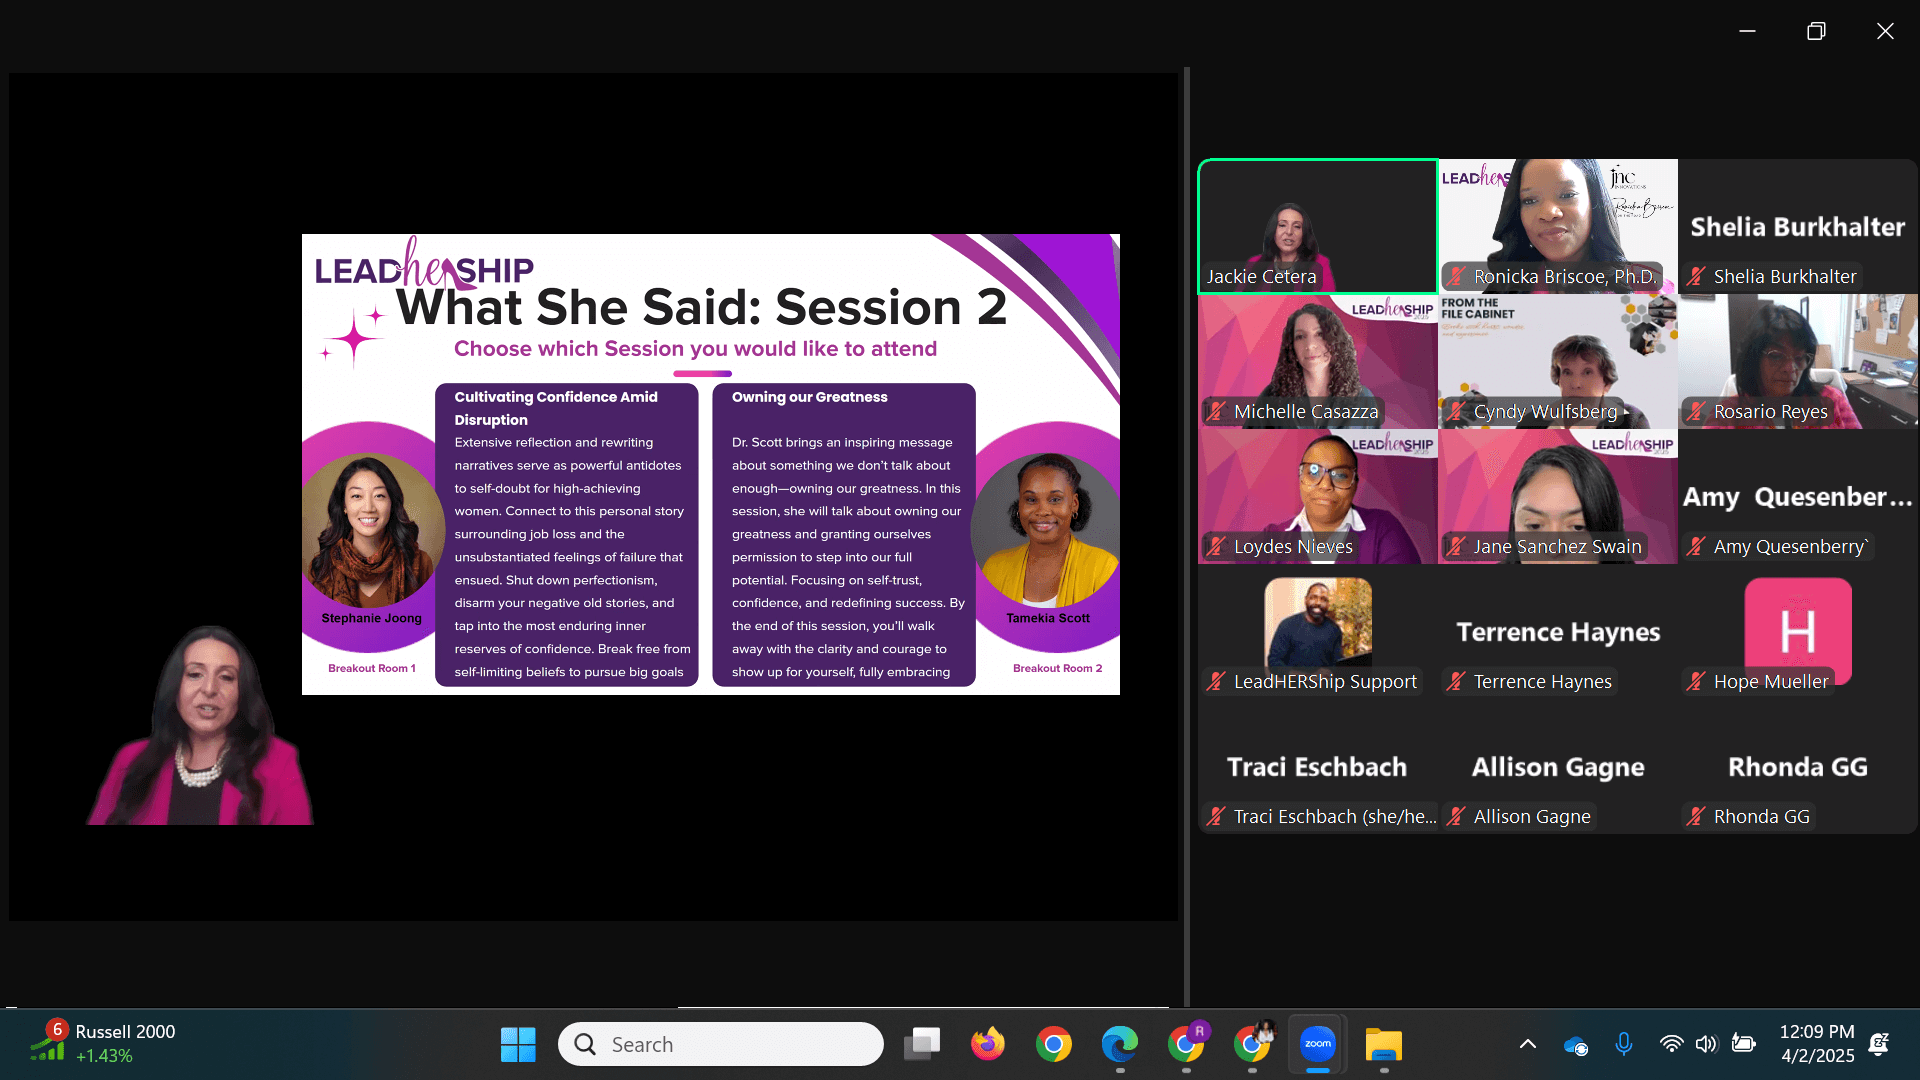This screenshot has height=1080, width=1920.
Task: Open Microsoft Edge from the taskbar
Action: (1119, 1044)
